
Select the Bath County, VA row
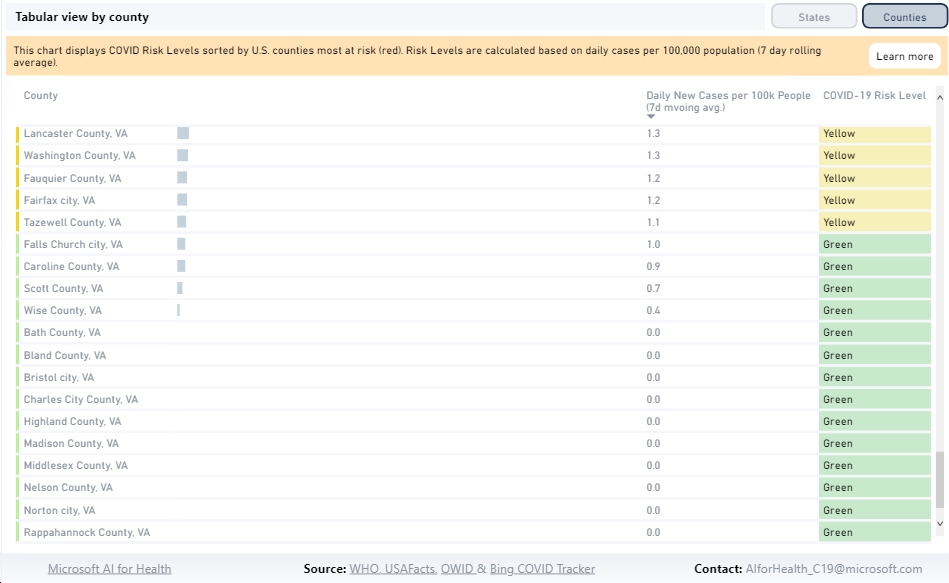tap(473, 332)
